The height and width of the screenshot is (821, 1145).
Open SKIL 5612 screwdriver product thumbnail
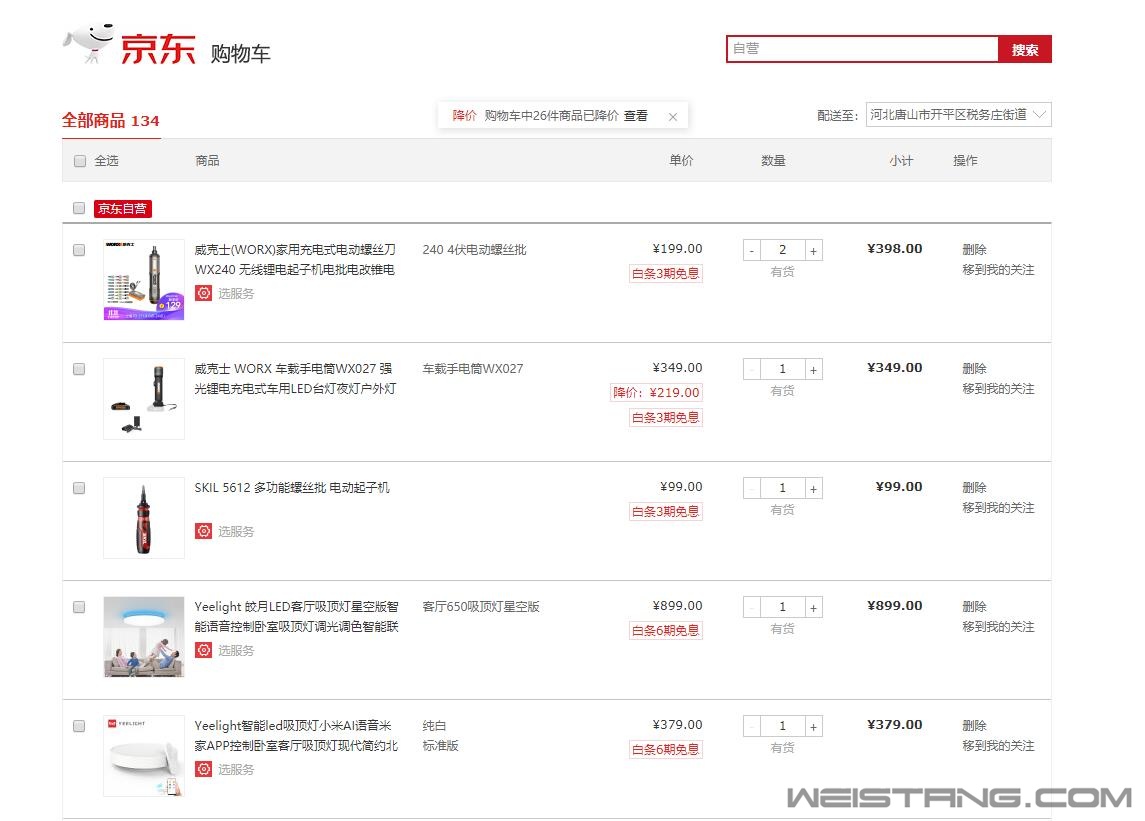click(x=144, y=518)
